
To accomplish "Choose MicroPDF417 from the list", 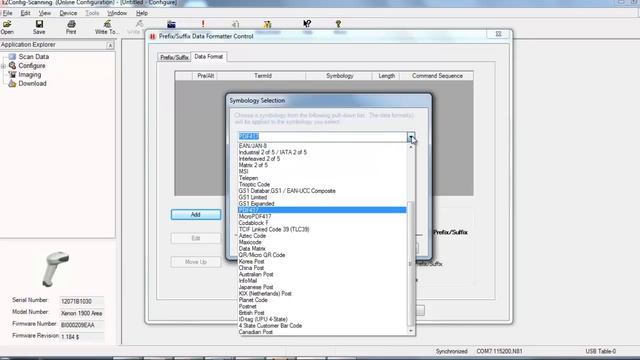I will pyautogui.click(x=322, y=216).
